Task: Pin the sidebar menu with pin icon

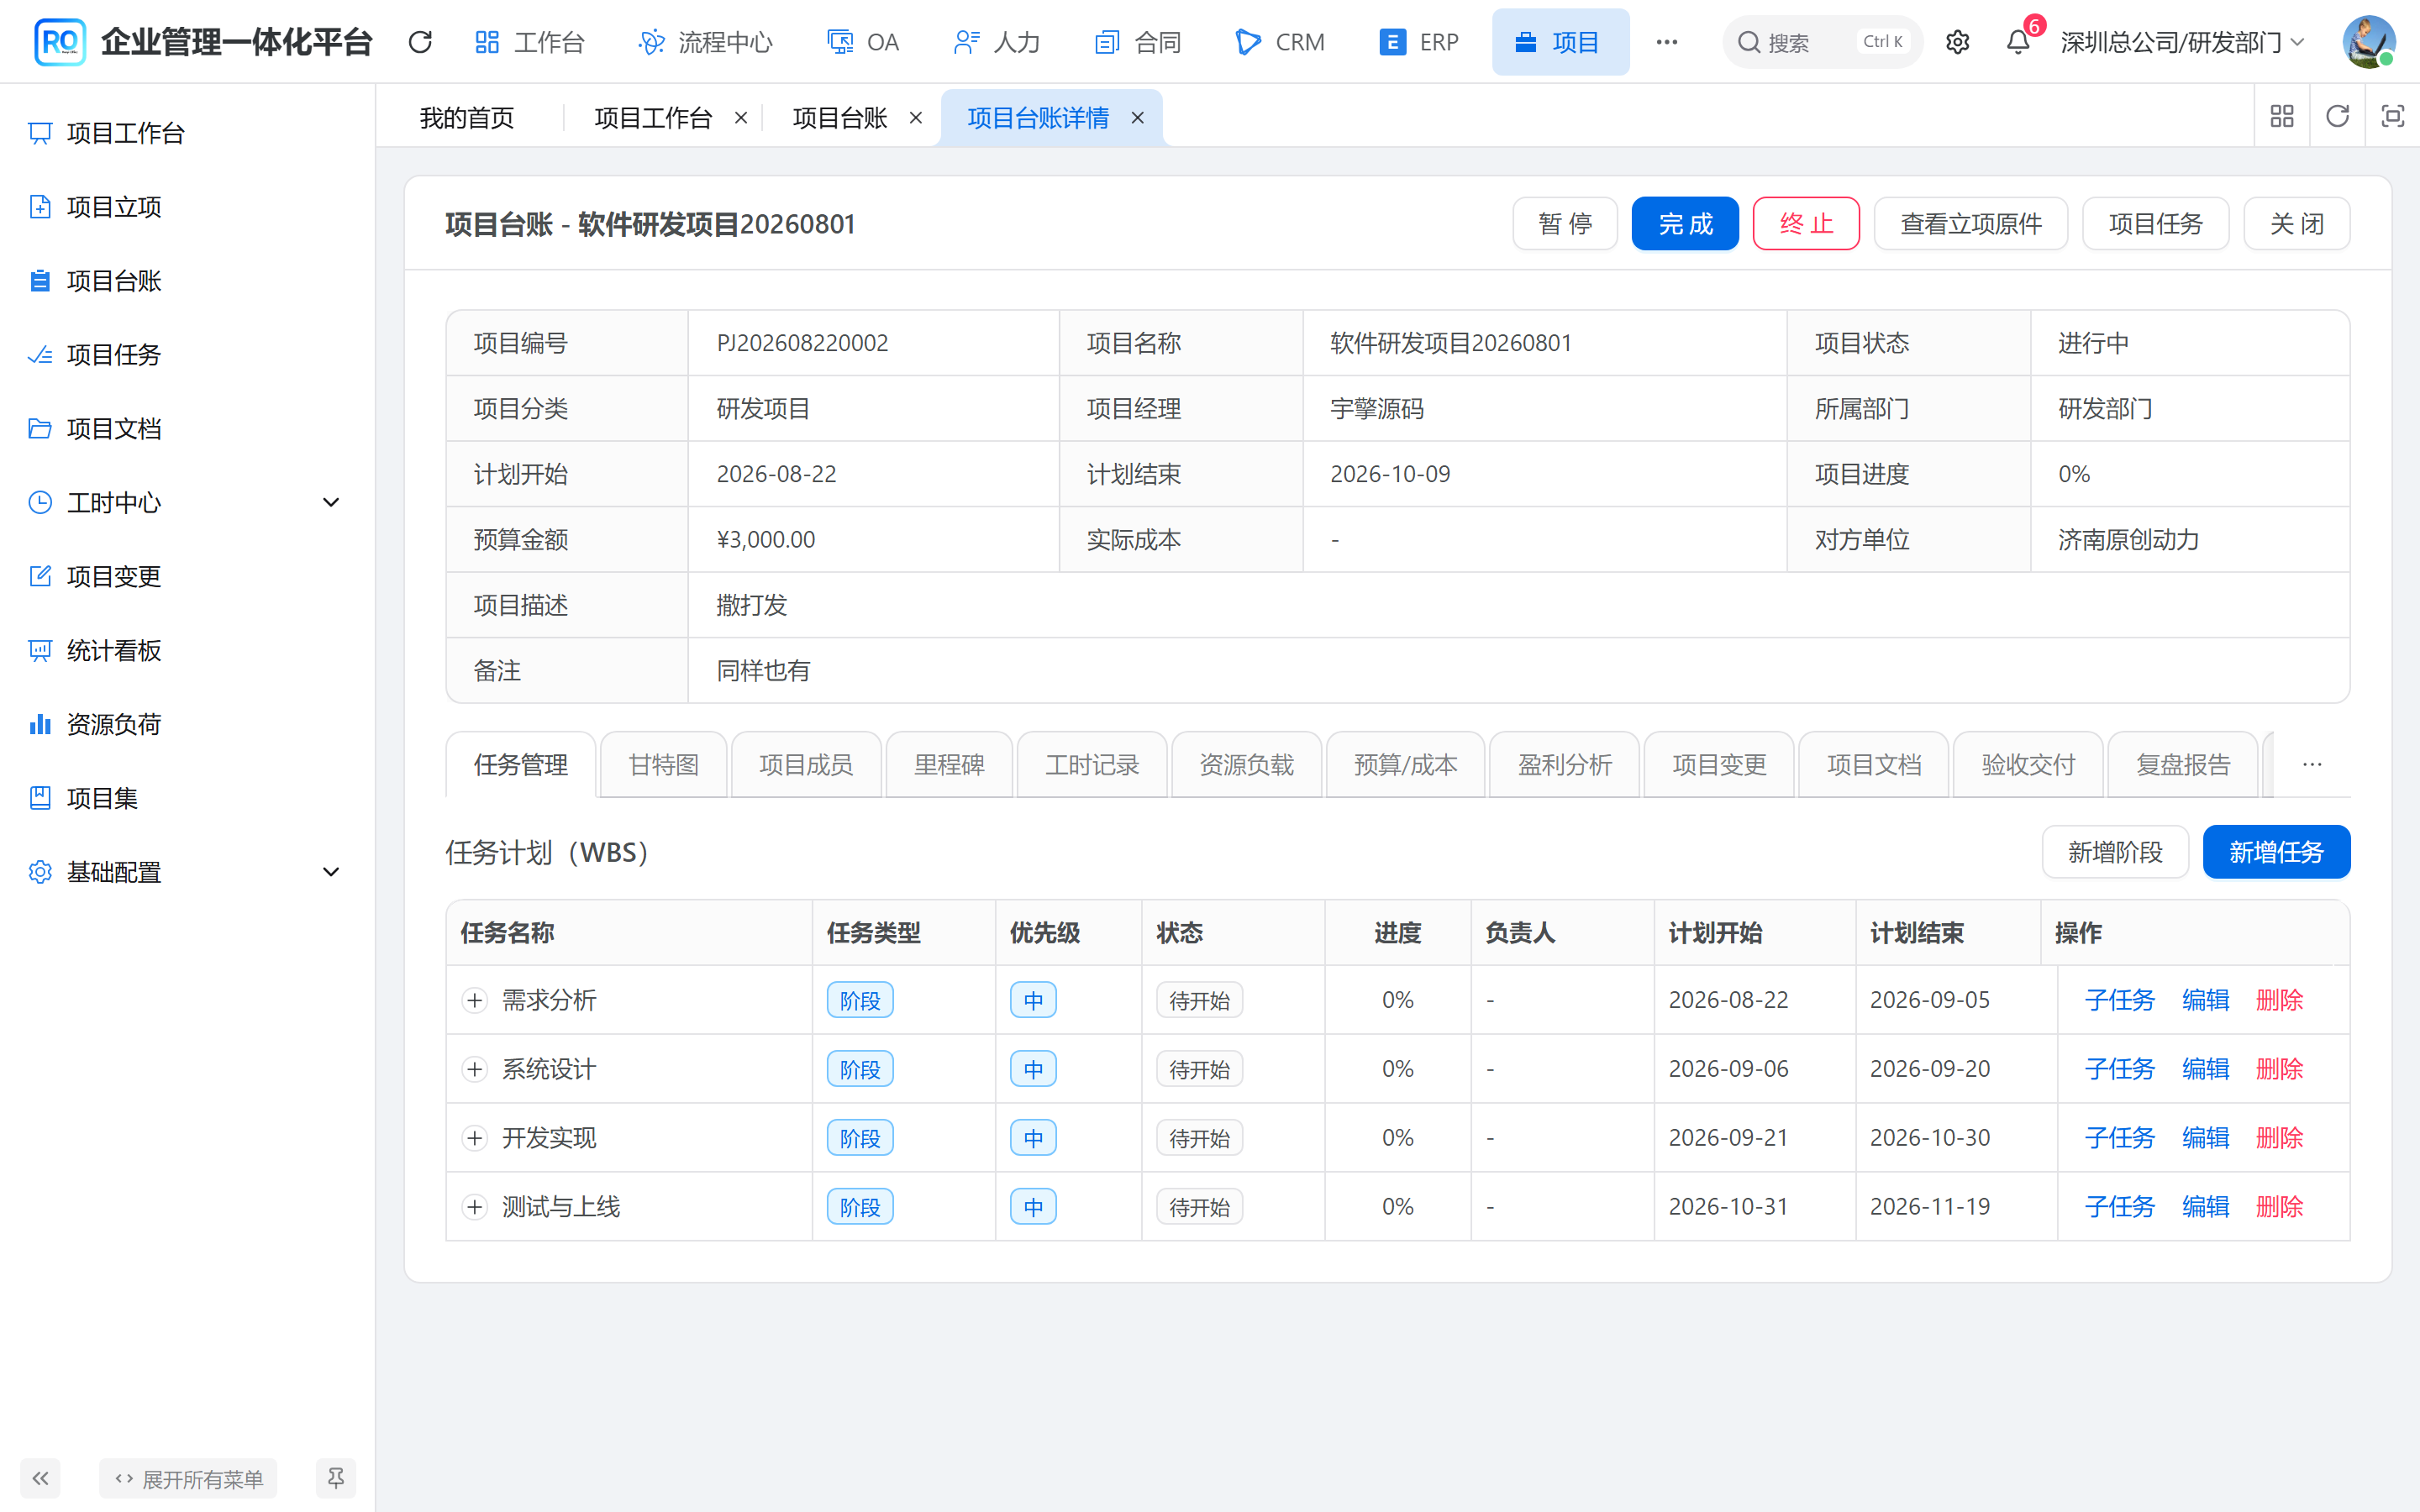Action: pos(336,1478)
